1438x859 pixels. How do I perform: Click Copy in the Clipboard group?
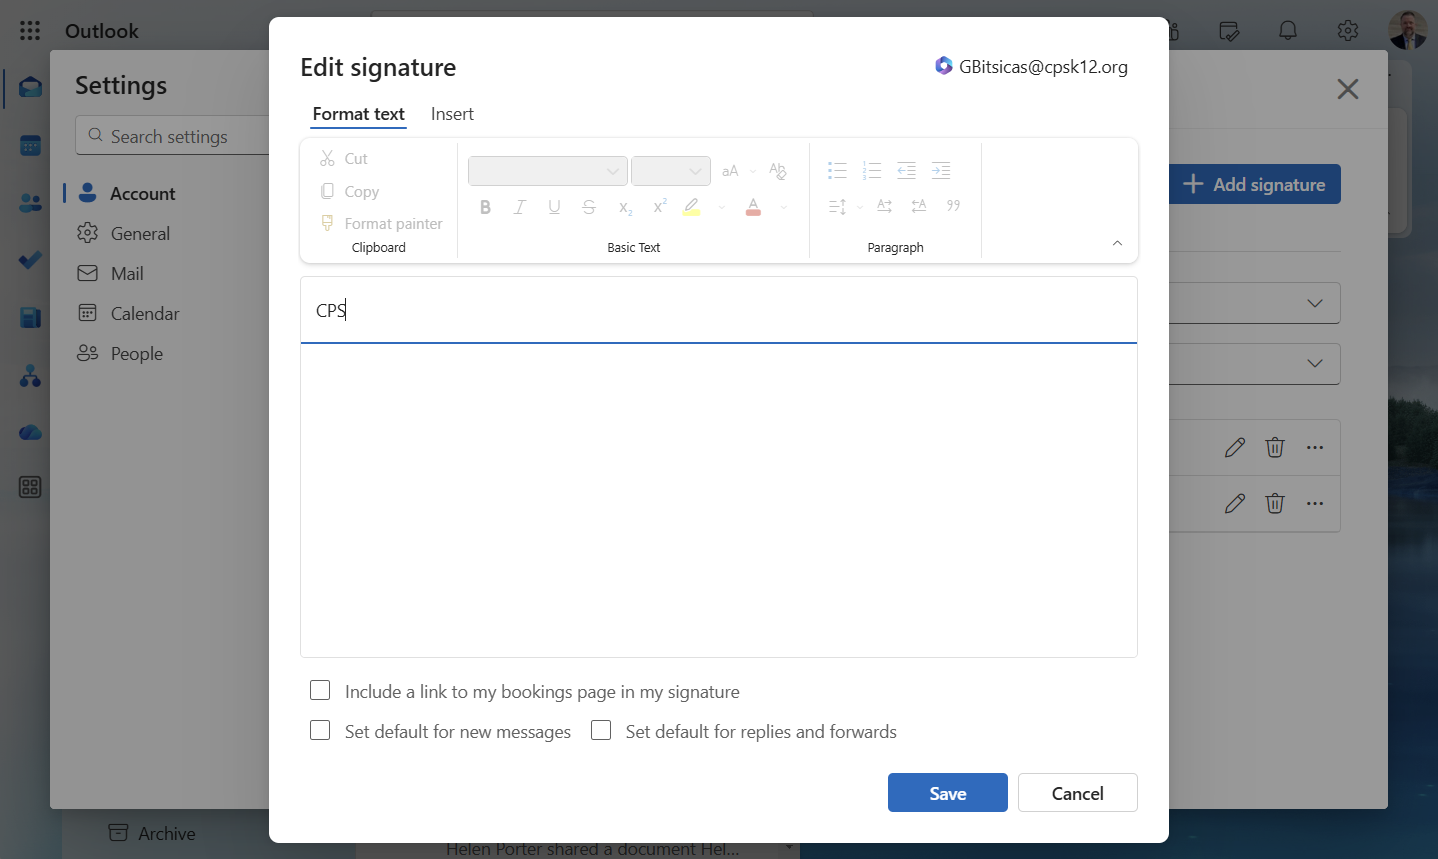coord(350,191)
